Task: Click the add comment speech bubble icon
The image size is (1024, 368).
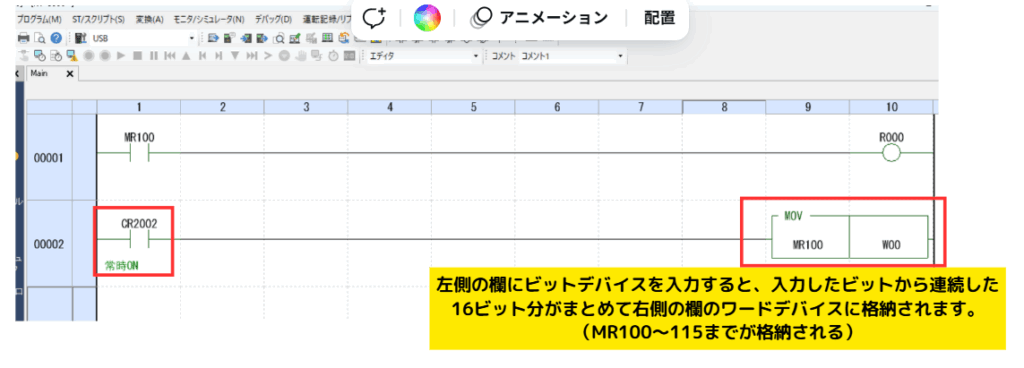Action: pyautogui.click(x=375, y=18)
